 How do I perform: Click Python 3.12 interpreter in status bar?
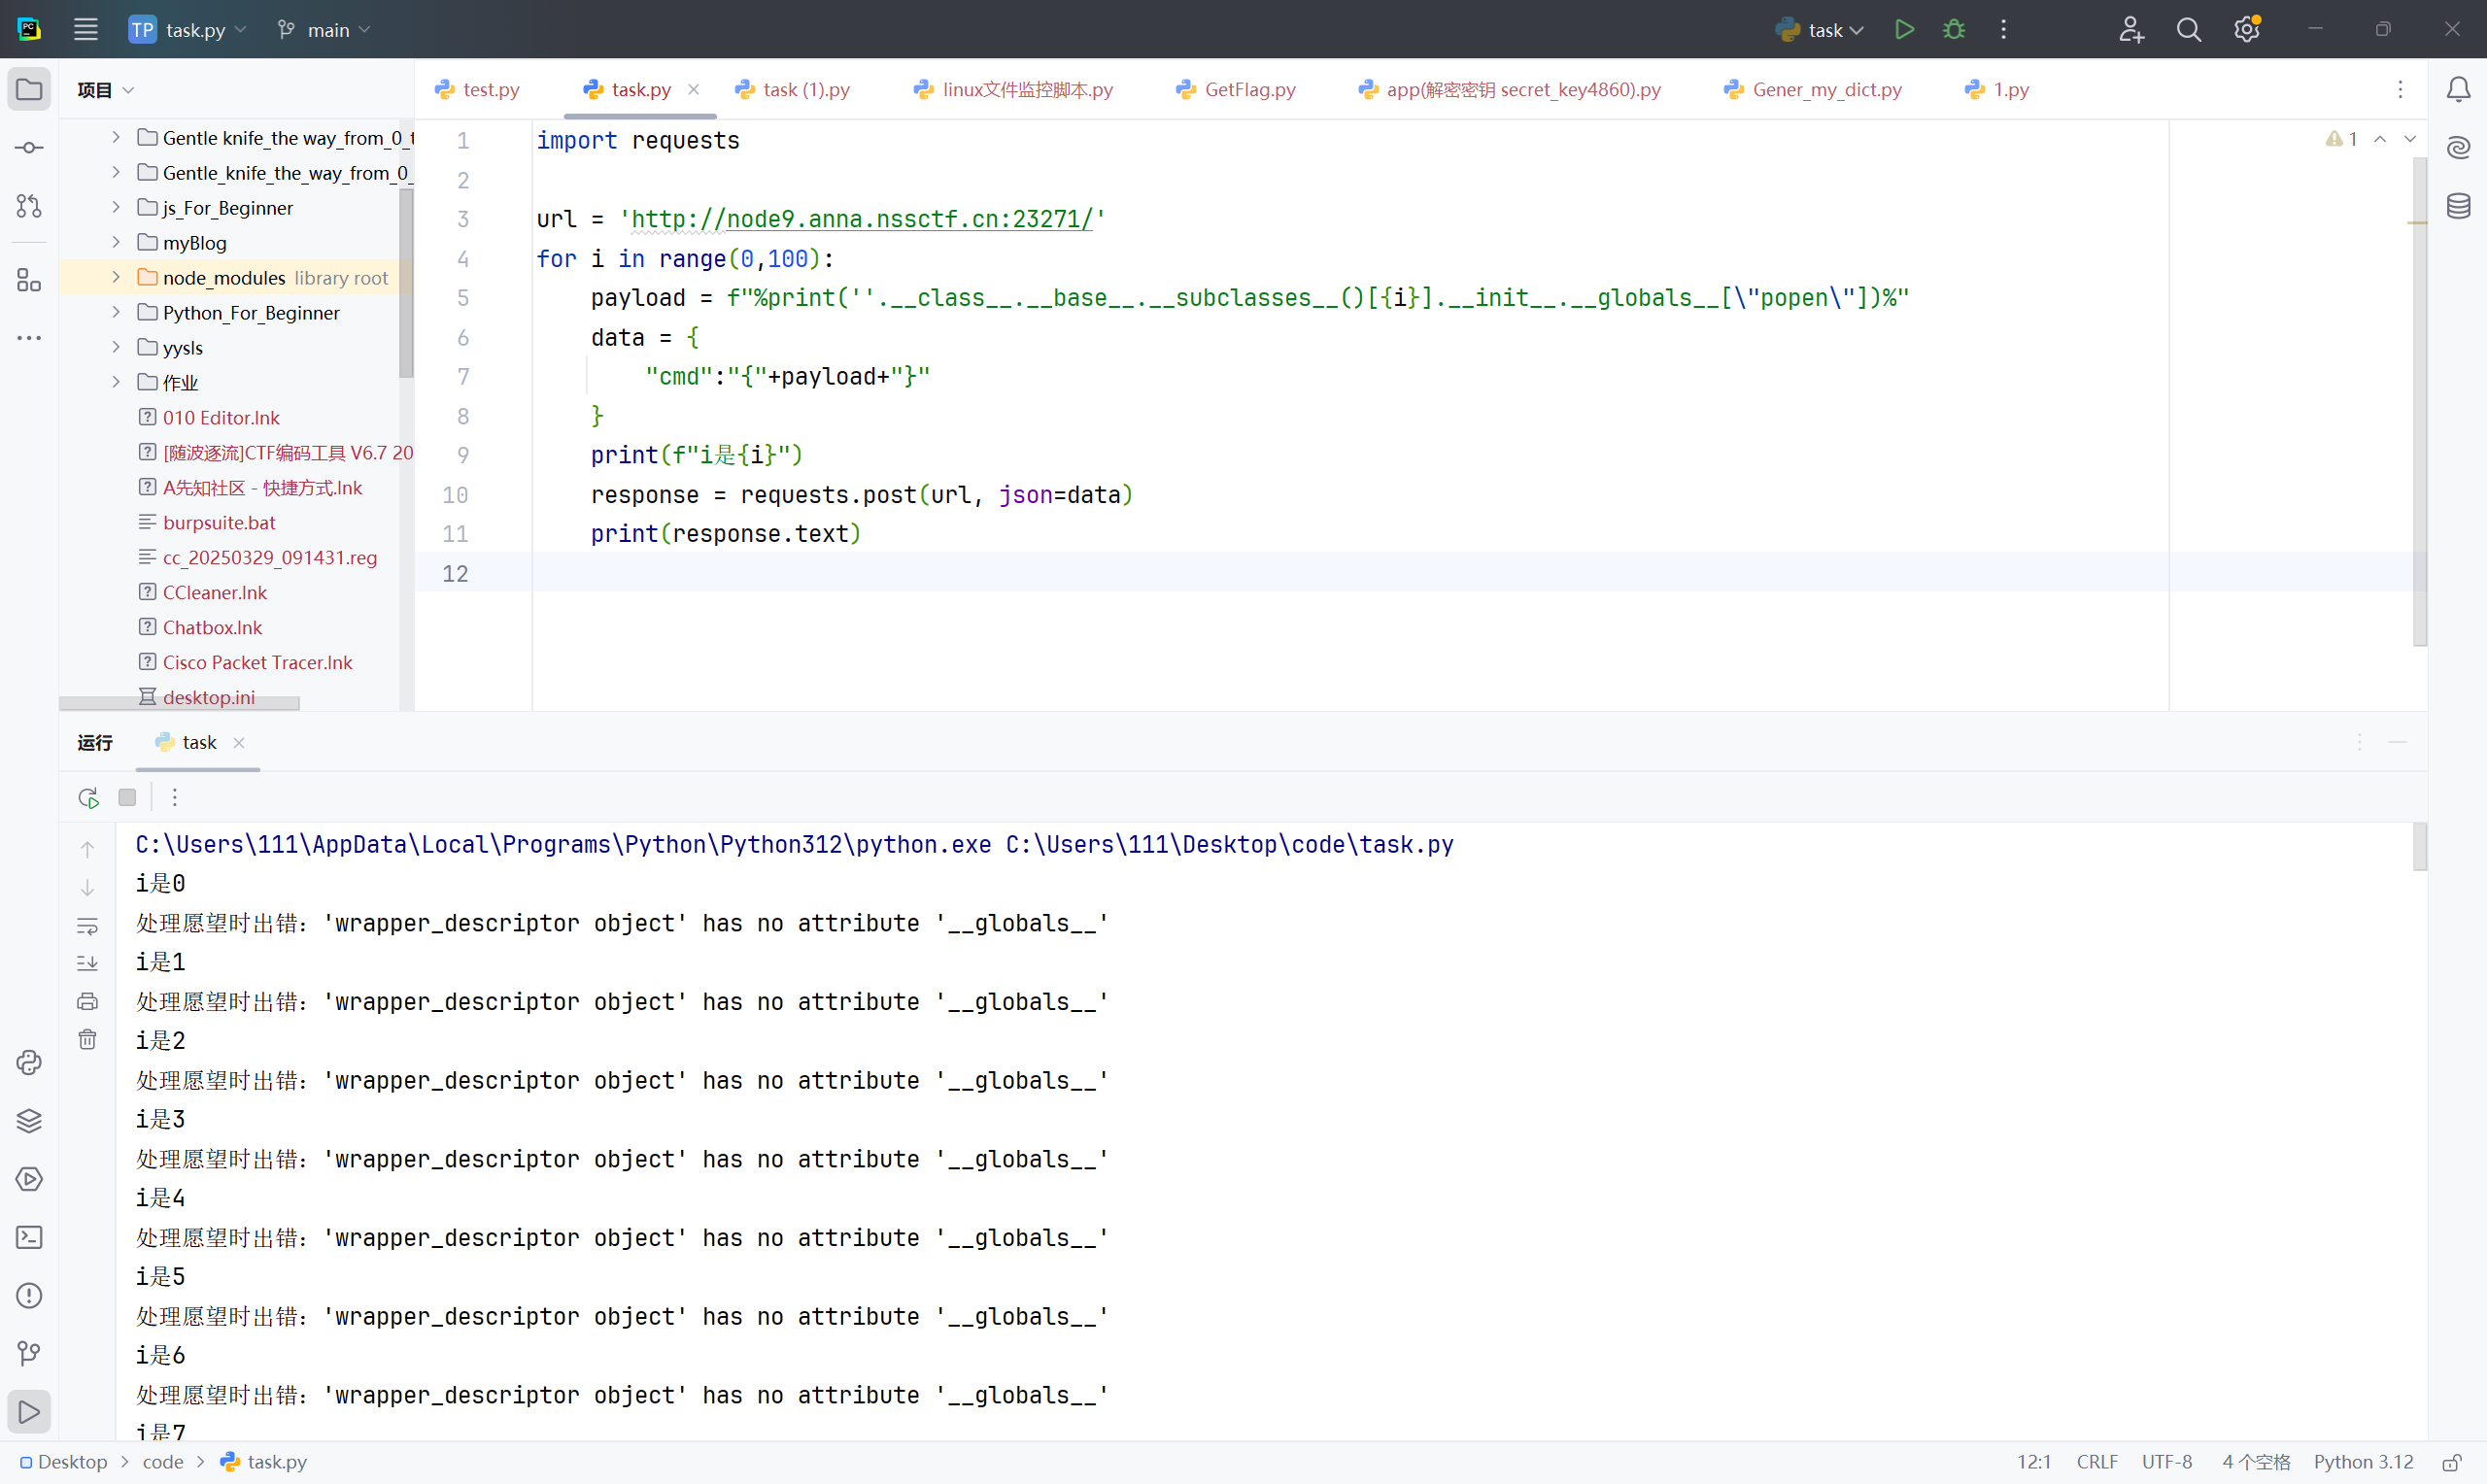pos(2363,1462)
